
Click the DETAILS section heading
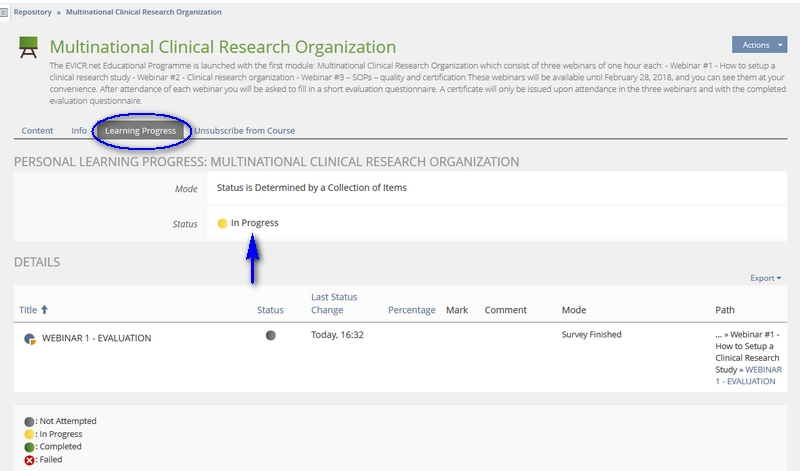click(x=37, y=262)
